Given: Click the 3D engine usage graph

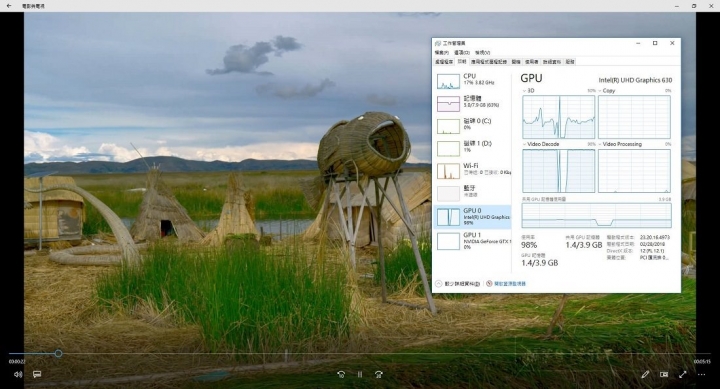Looking at the screenshot, I should coord(558,117).
